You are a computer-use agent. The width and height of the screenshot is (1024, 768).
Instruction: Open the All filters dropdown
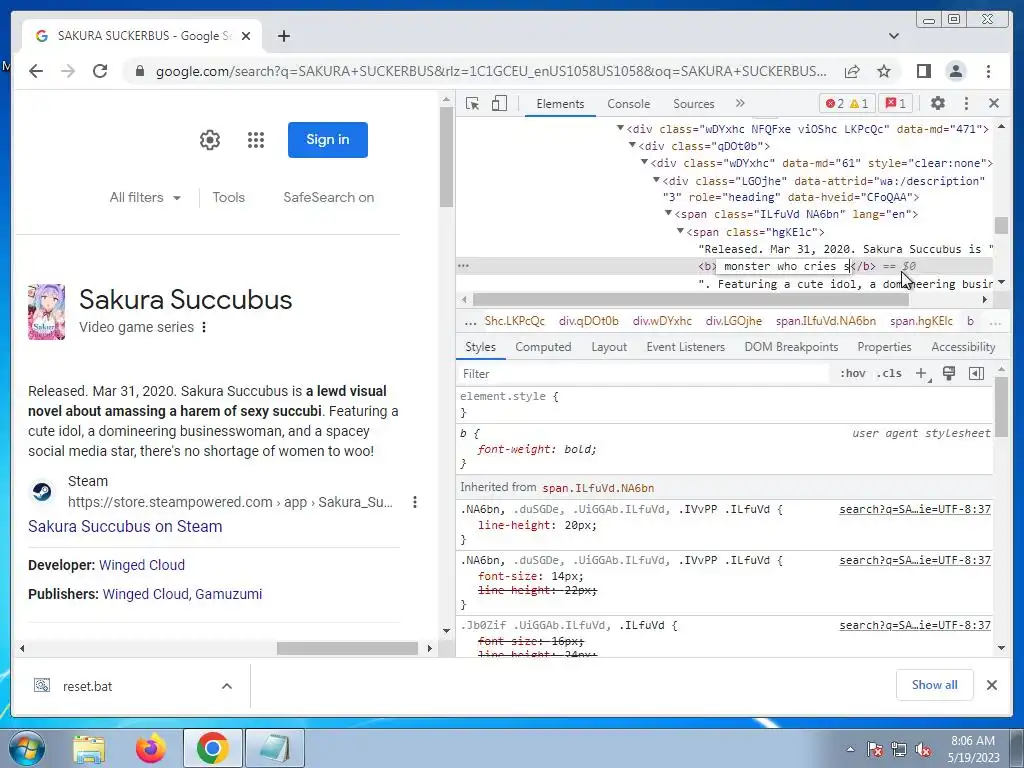click(145, 197)
